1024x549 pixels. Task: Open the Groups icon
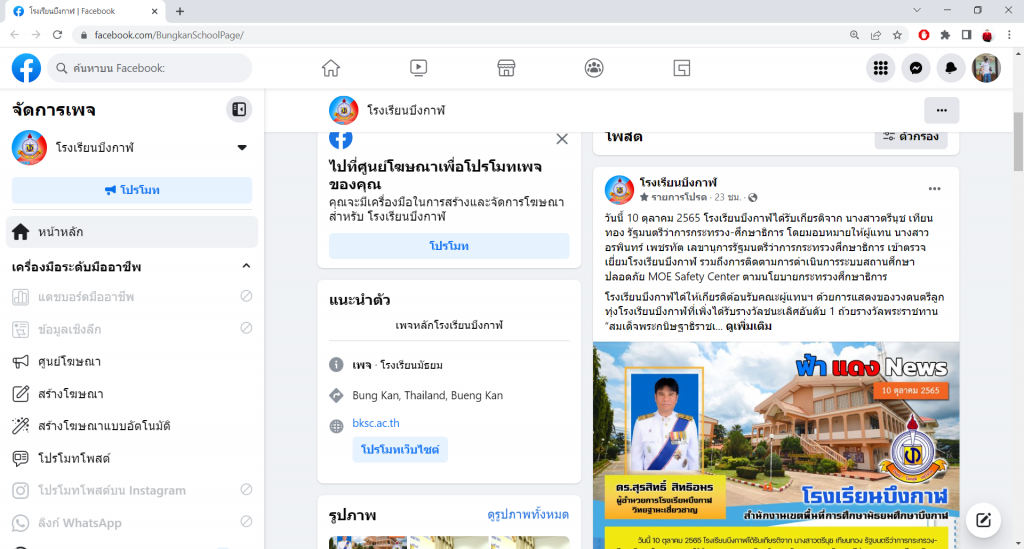click(x=594, y=68)
